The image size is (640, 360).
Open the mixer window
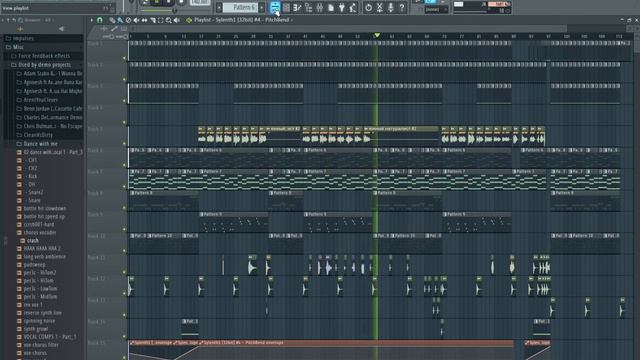(320, 7)
